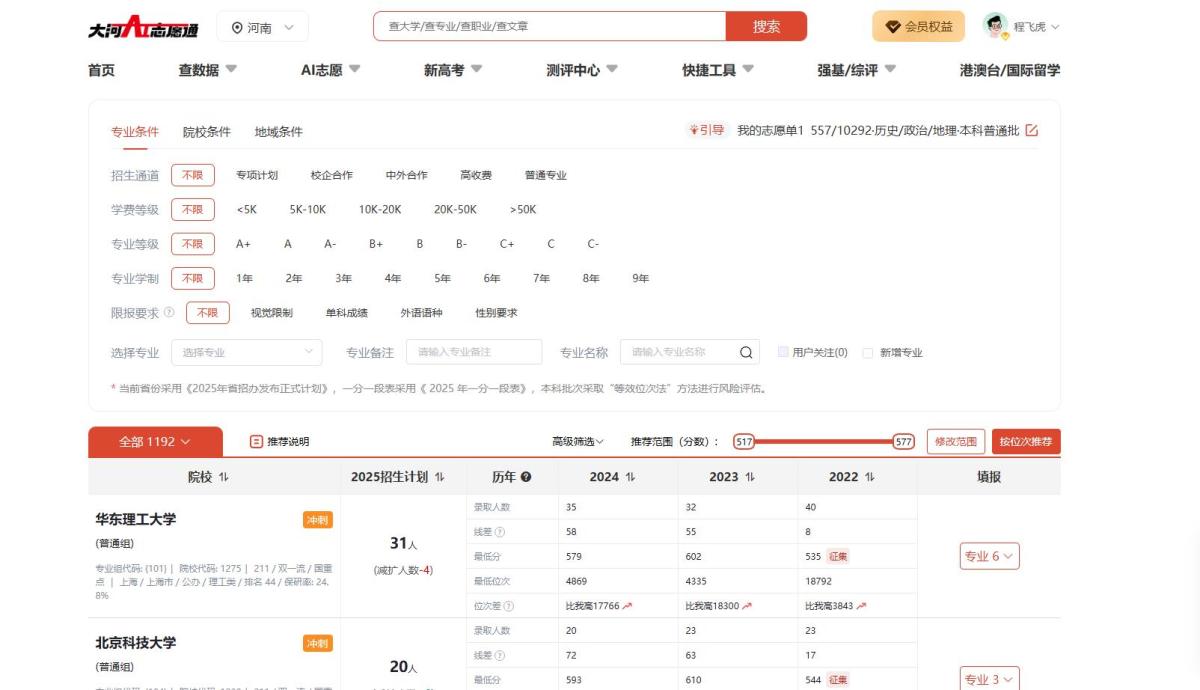Click the 修改范围 button
Screen dimensions: 1200x690
(956, 441)
